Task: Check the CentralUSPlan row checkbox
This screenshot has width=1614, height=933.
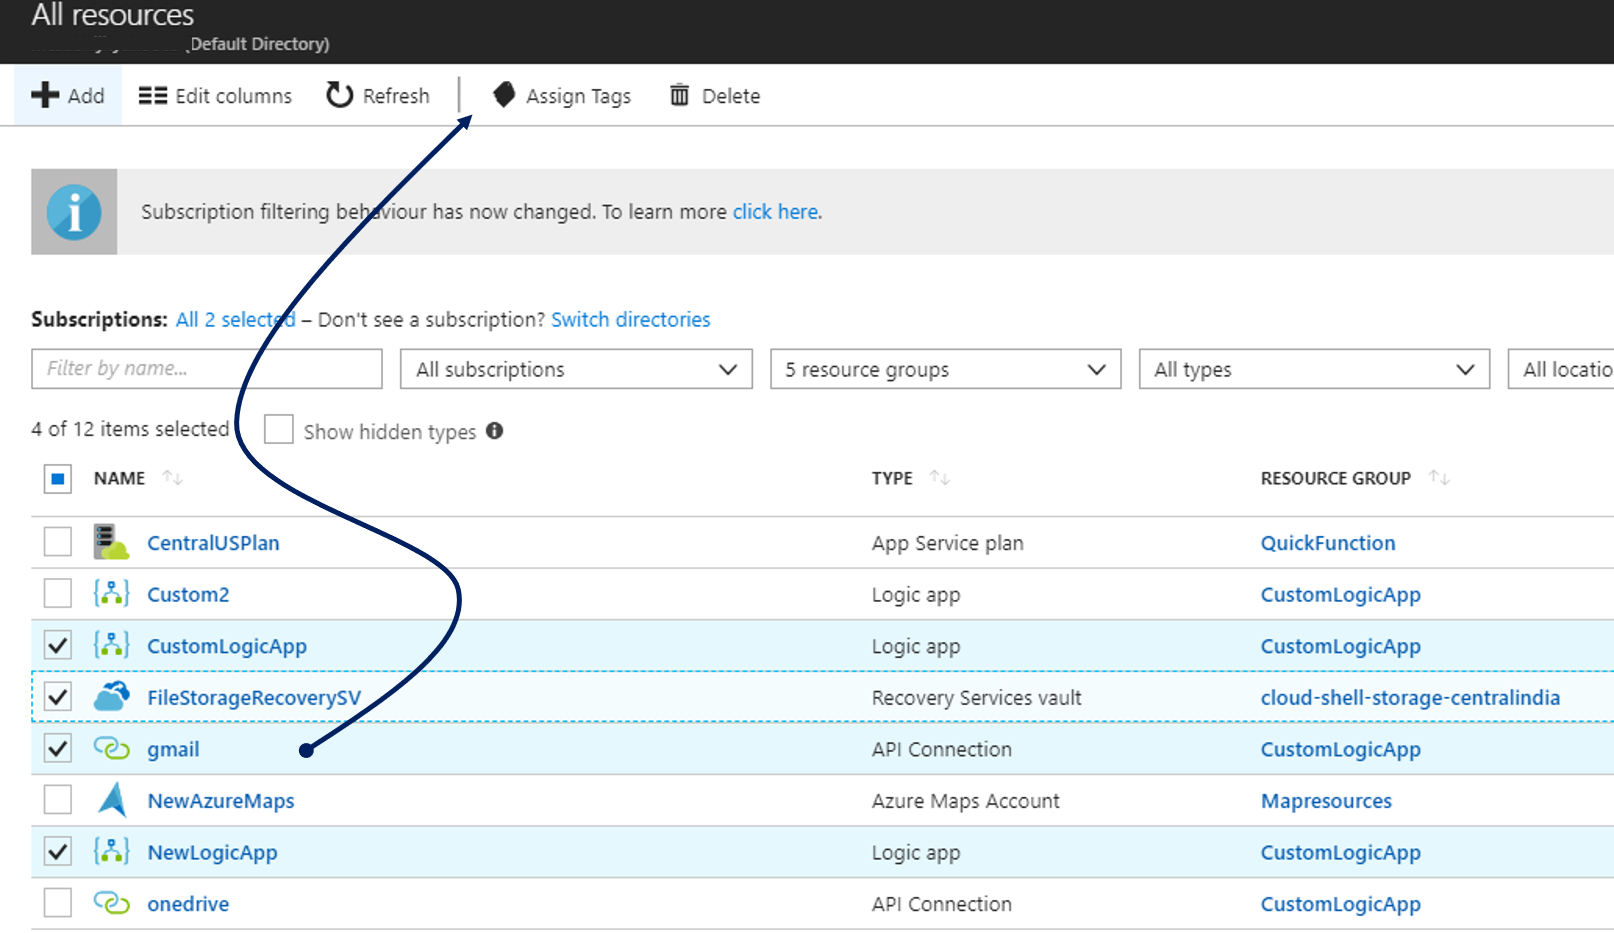Action: click(58, 541)
